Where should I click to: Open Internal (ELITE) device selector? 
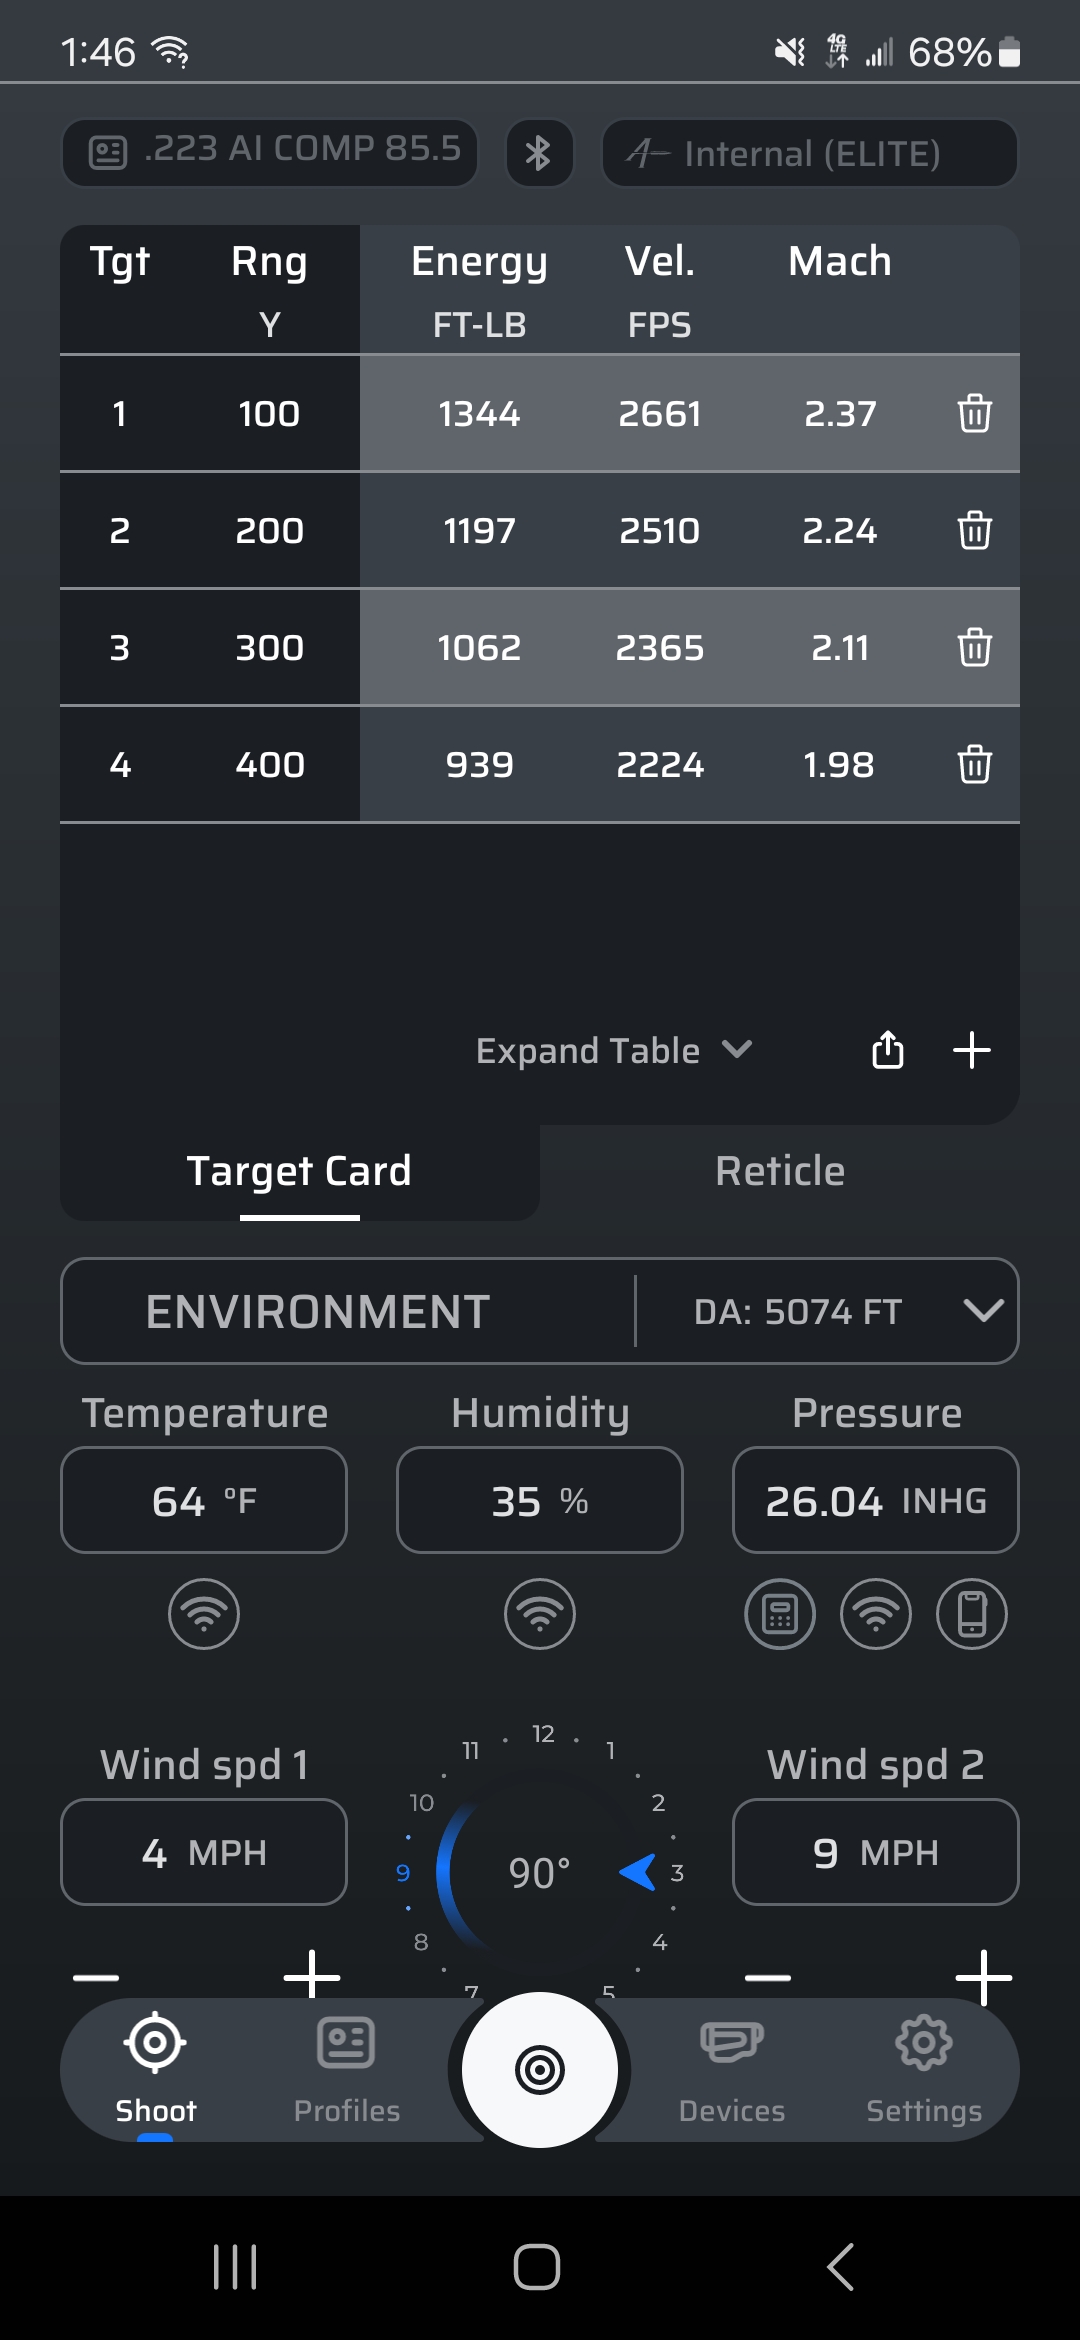pyautogui.click(x=810, y=153)
